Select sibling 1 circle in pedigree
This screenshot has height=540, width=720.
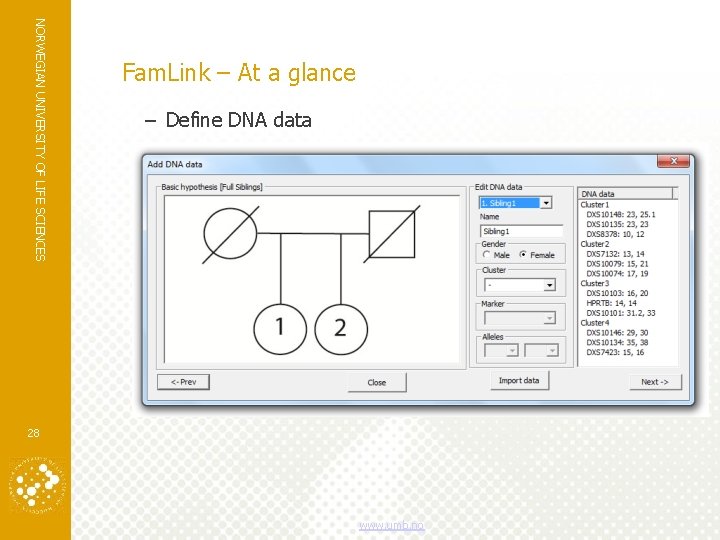pyautogui.click(x=280, y=329)
